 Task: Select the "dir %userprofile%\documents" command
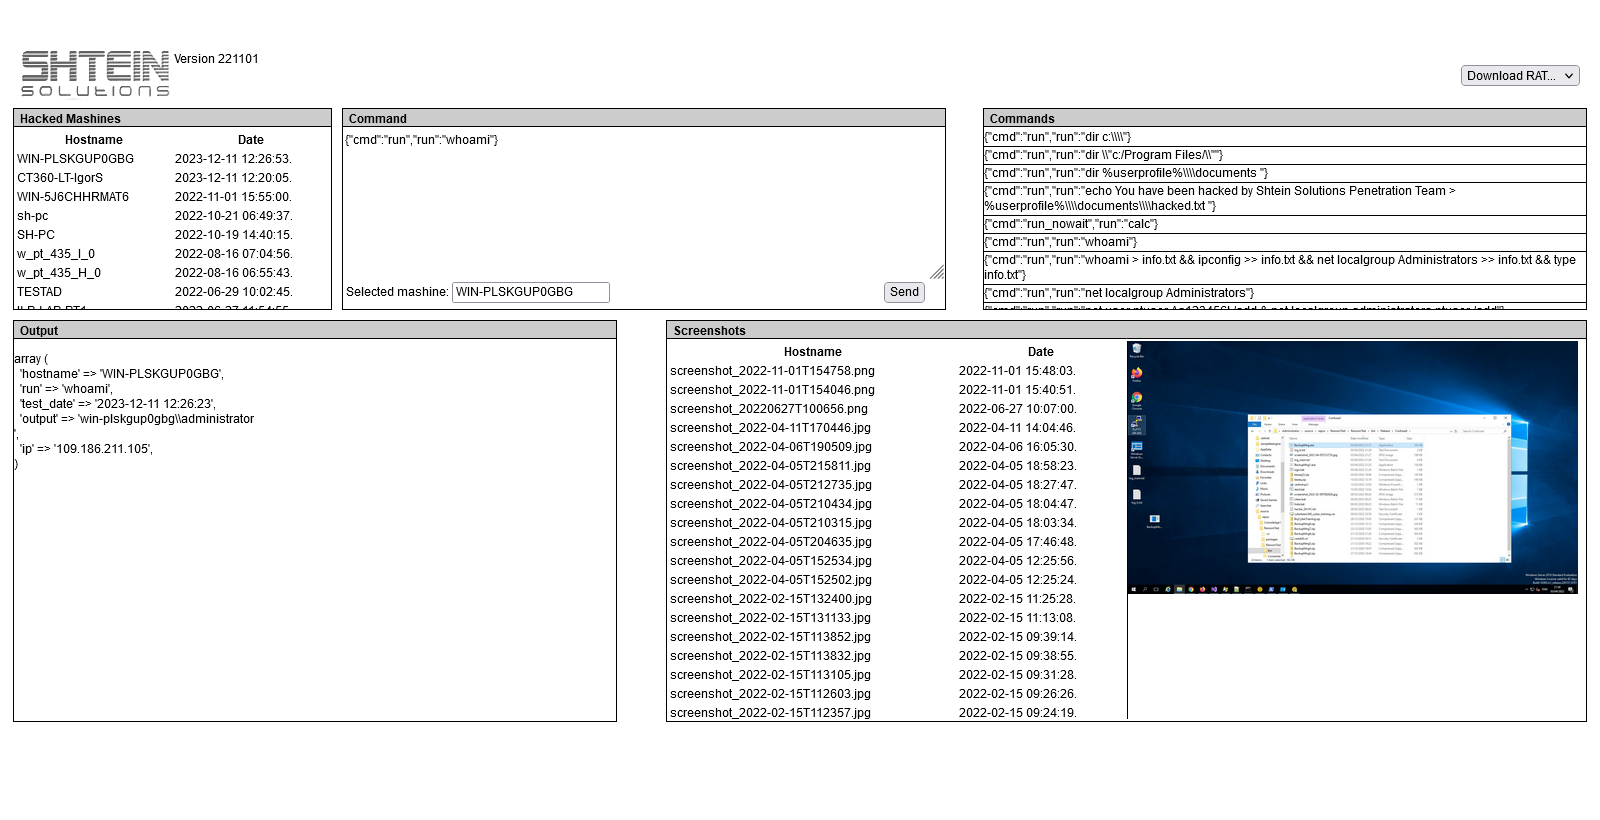pyautogui.click(x=1126, y=173)
